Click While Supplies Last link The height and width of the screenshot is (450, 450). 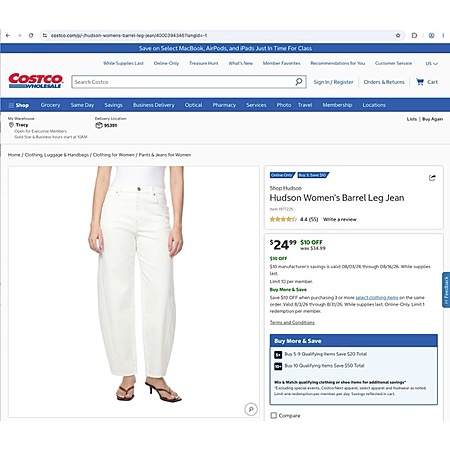tap(123, 63)
